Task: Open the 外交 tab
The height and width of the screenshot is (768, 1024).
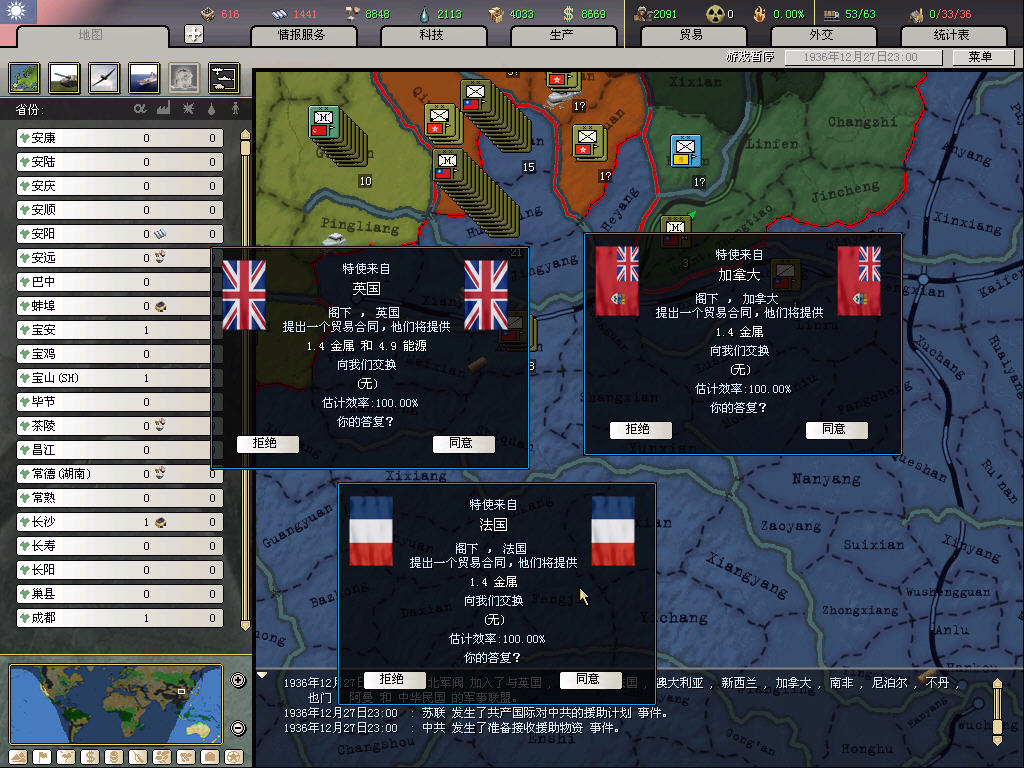Action: (x=822, y=35)
